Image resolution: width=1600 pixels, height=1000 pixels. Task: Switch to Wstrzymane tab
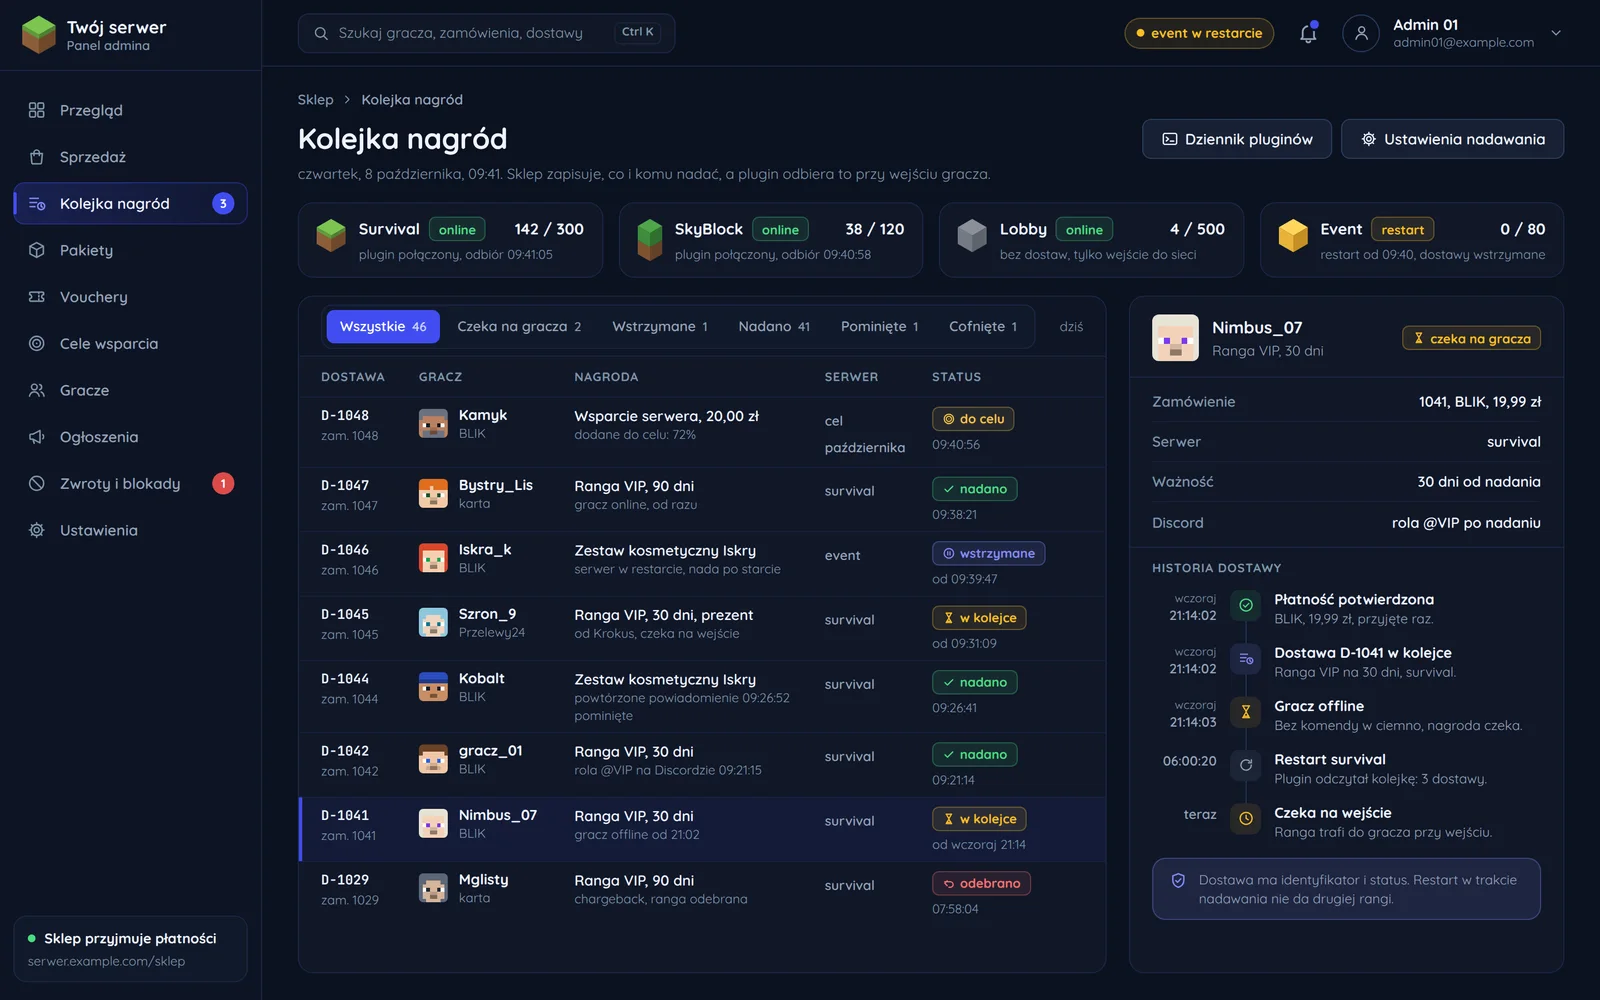pos(660,326)
